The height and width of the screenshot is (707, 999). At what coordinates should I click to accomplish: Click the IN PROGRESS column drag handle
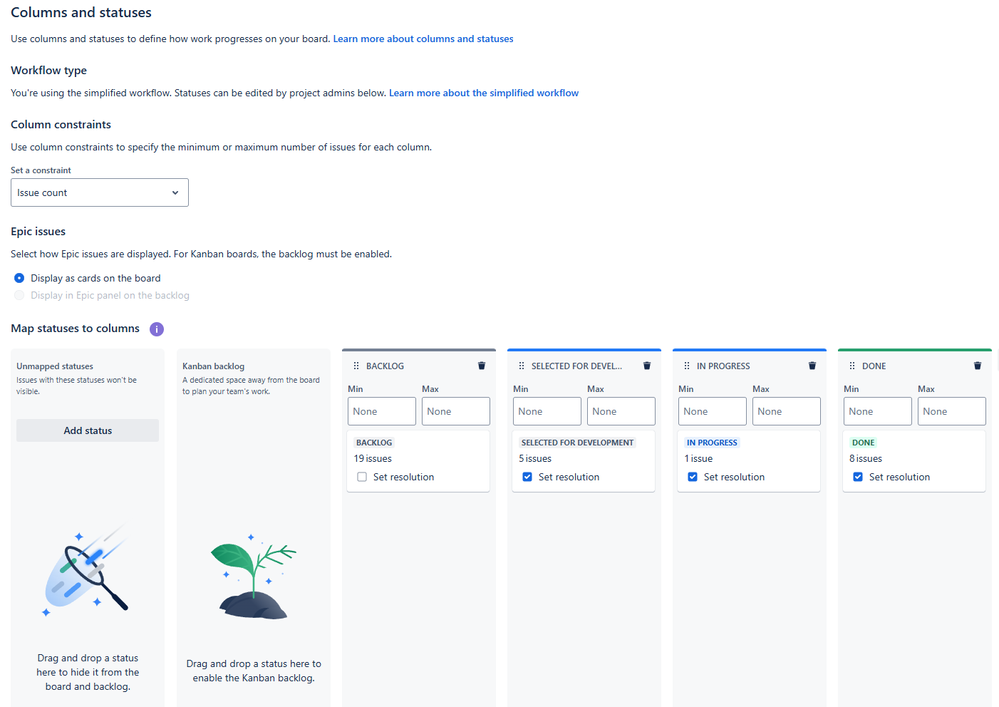[687, 366]
